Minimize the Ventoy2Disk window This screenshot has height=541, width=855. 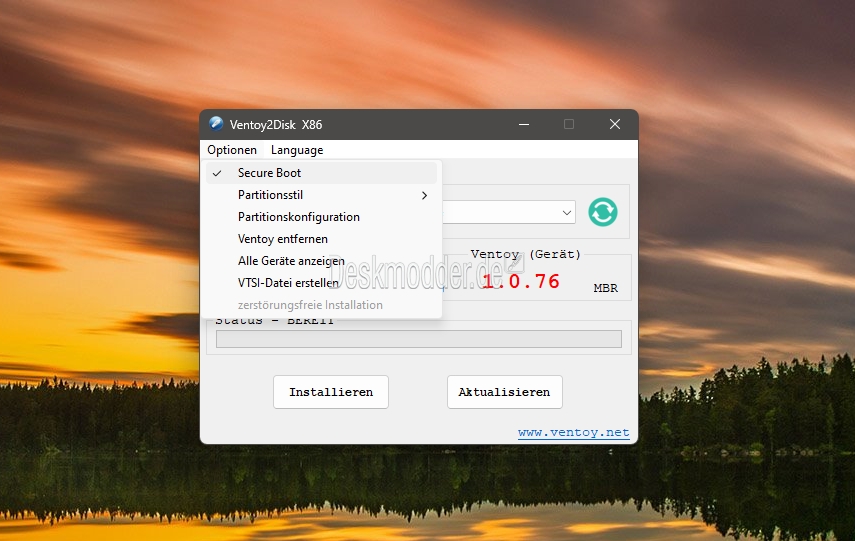tap(524, 124)
